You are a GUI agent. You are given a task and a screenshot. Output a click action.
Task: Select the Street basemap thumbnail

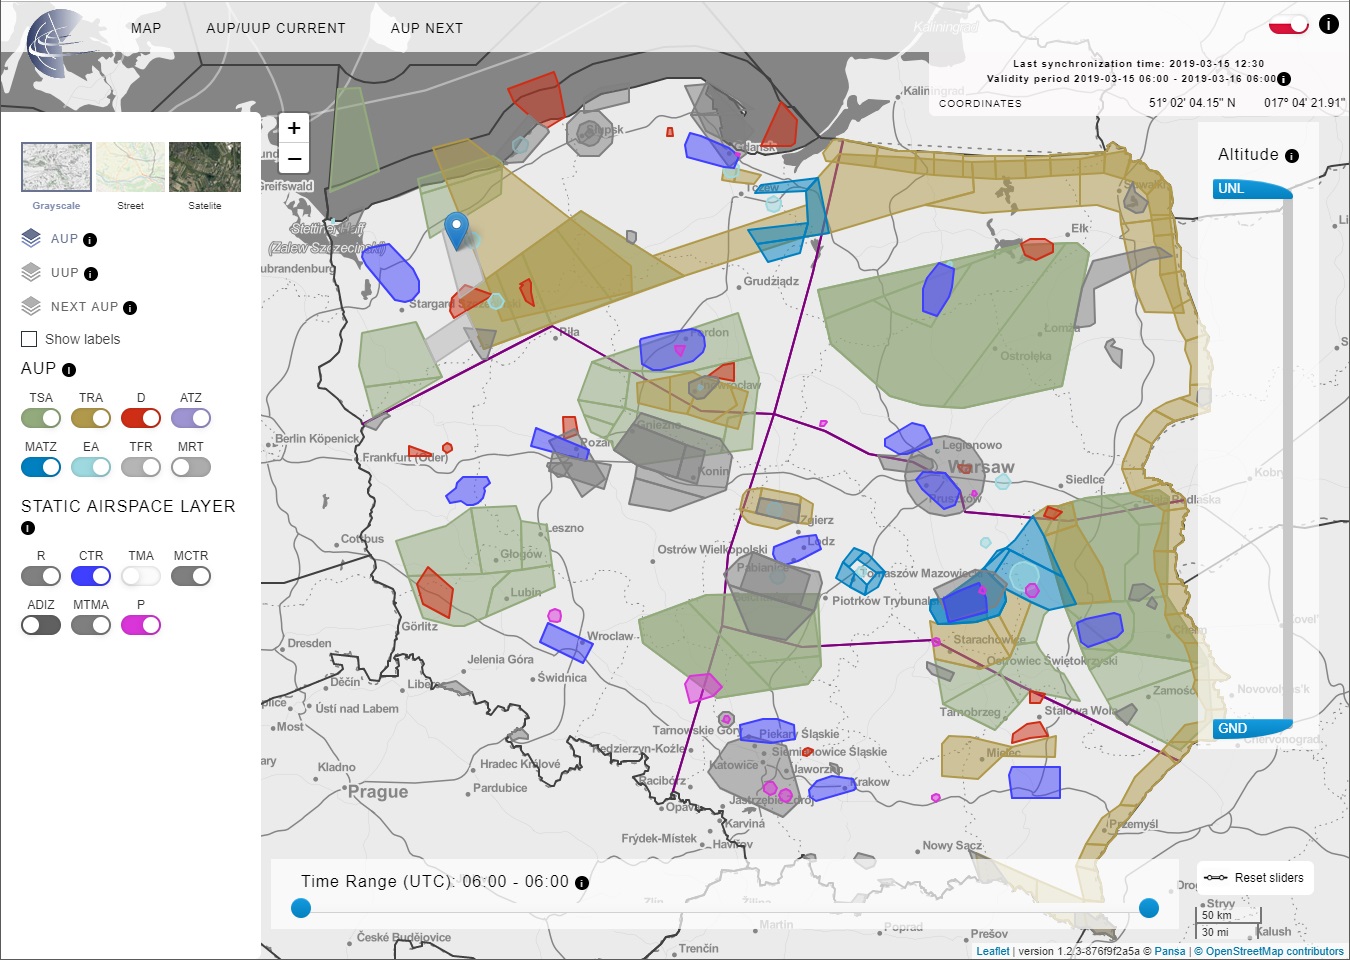pyautogui.click(x=130, y=167)
